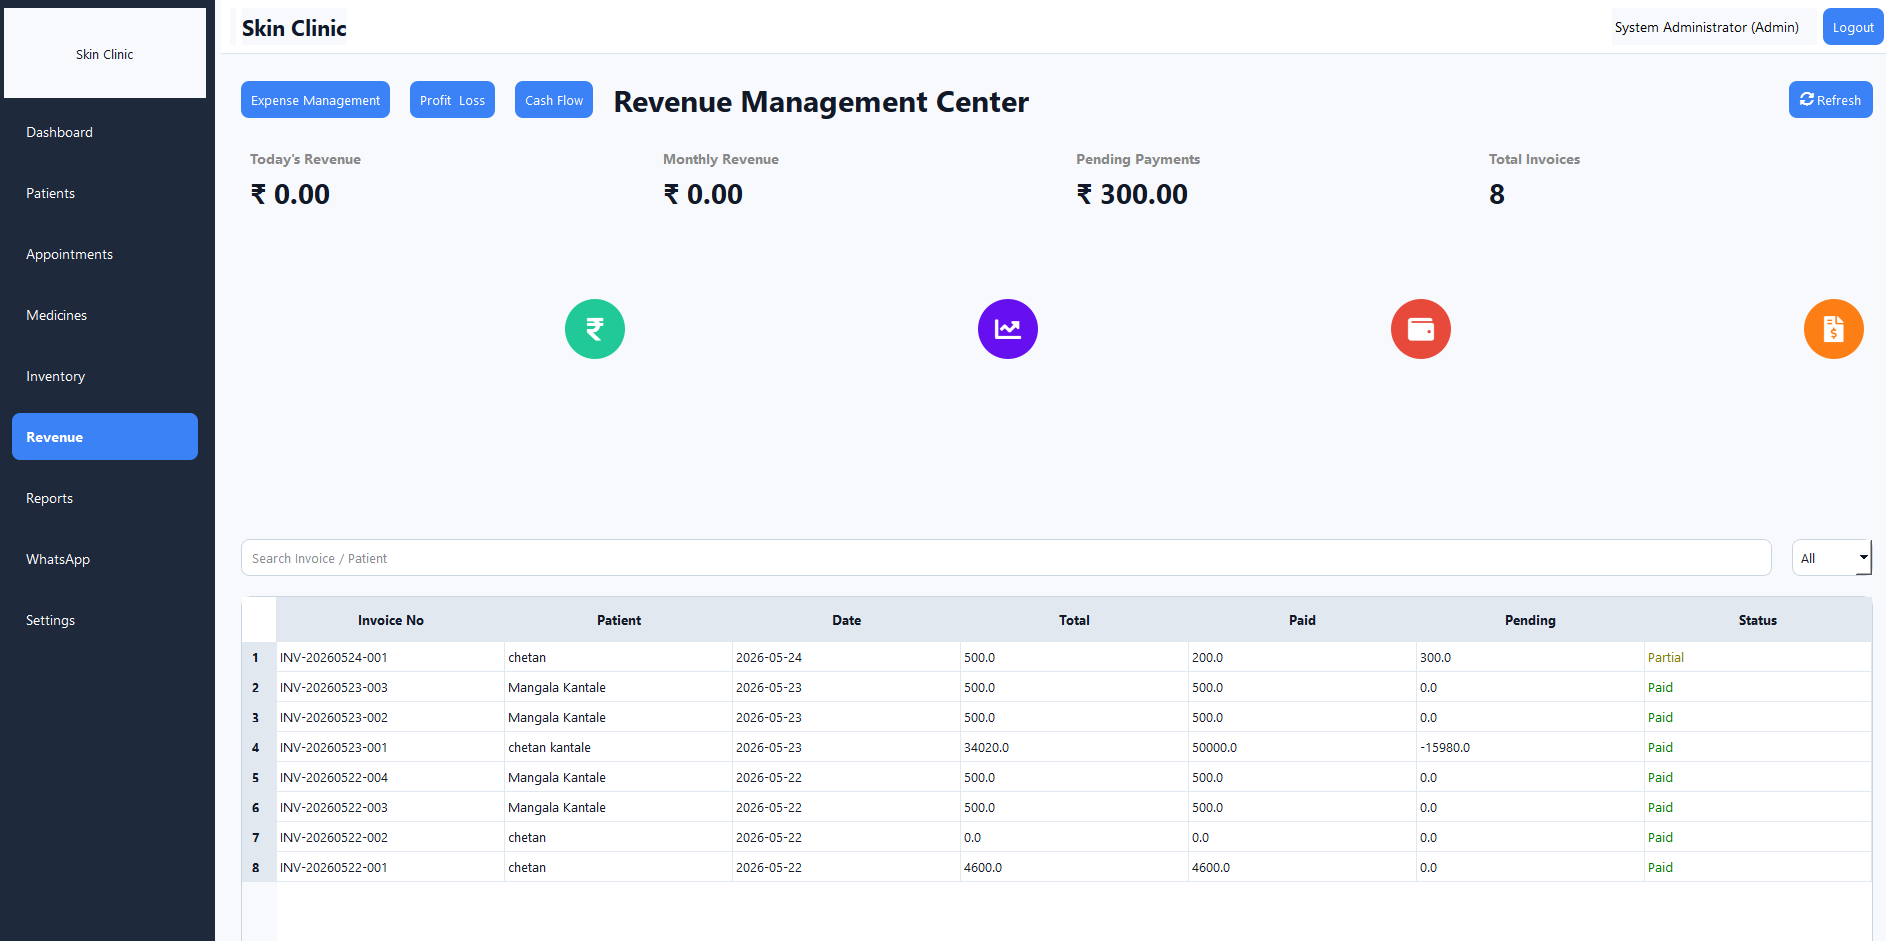Click the Skin Clinic sidebar logo
Viewport: 1886px width, 941px height.
[x=105, y=53]
